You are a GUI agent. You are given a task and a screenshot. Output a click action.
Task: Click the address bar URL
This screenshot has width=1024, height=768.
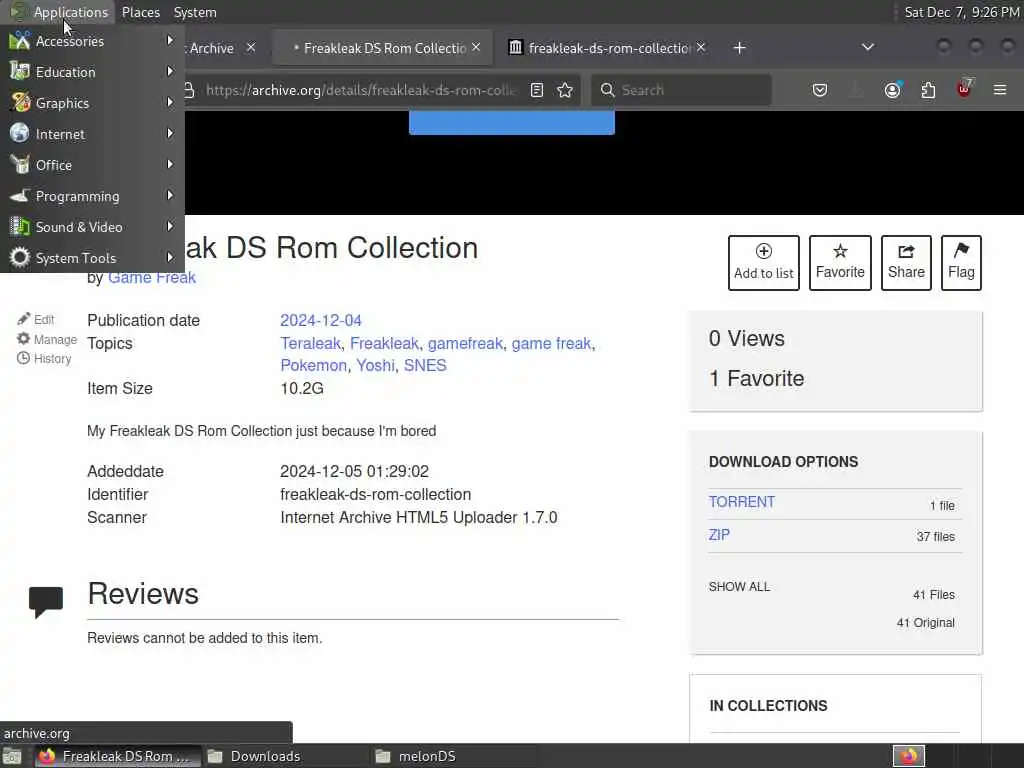click(x=360, y=90)
